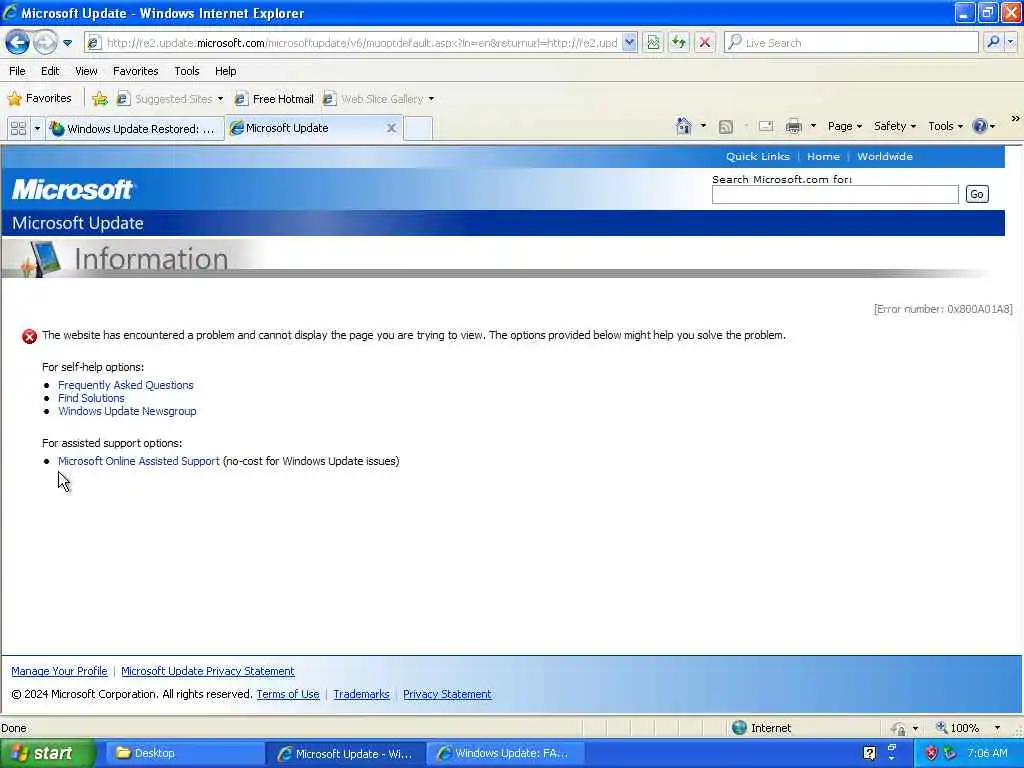Switch to the Windows Update Restored tab
1024x768 pixels.
coord(136,129)
